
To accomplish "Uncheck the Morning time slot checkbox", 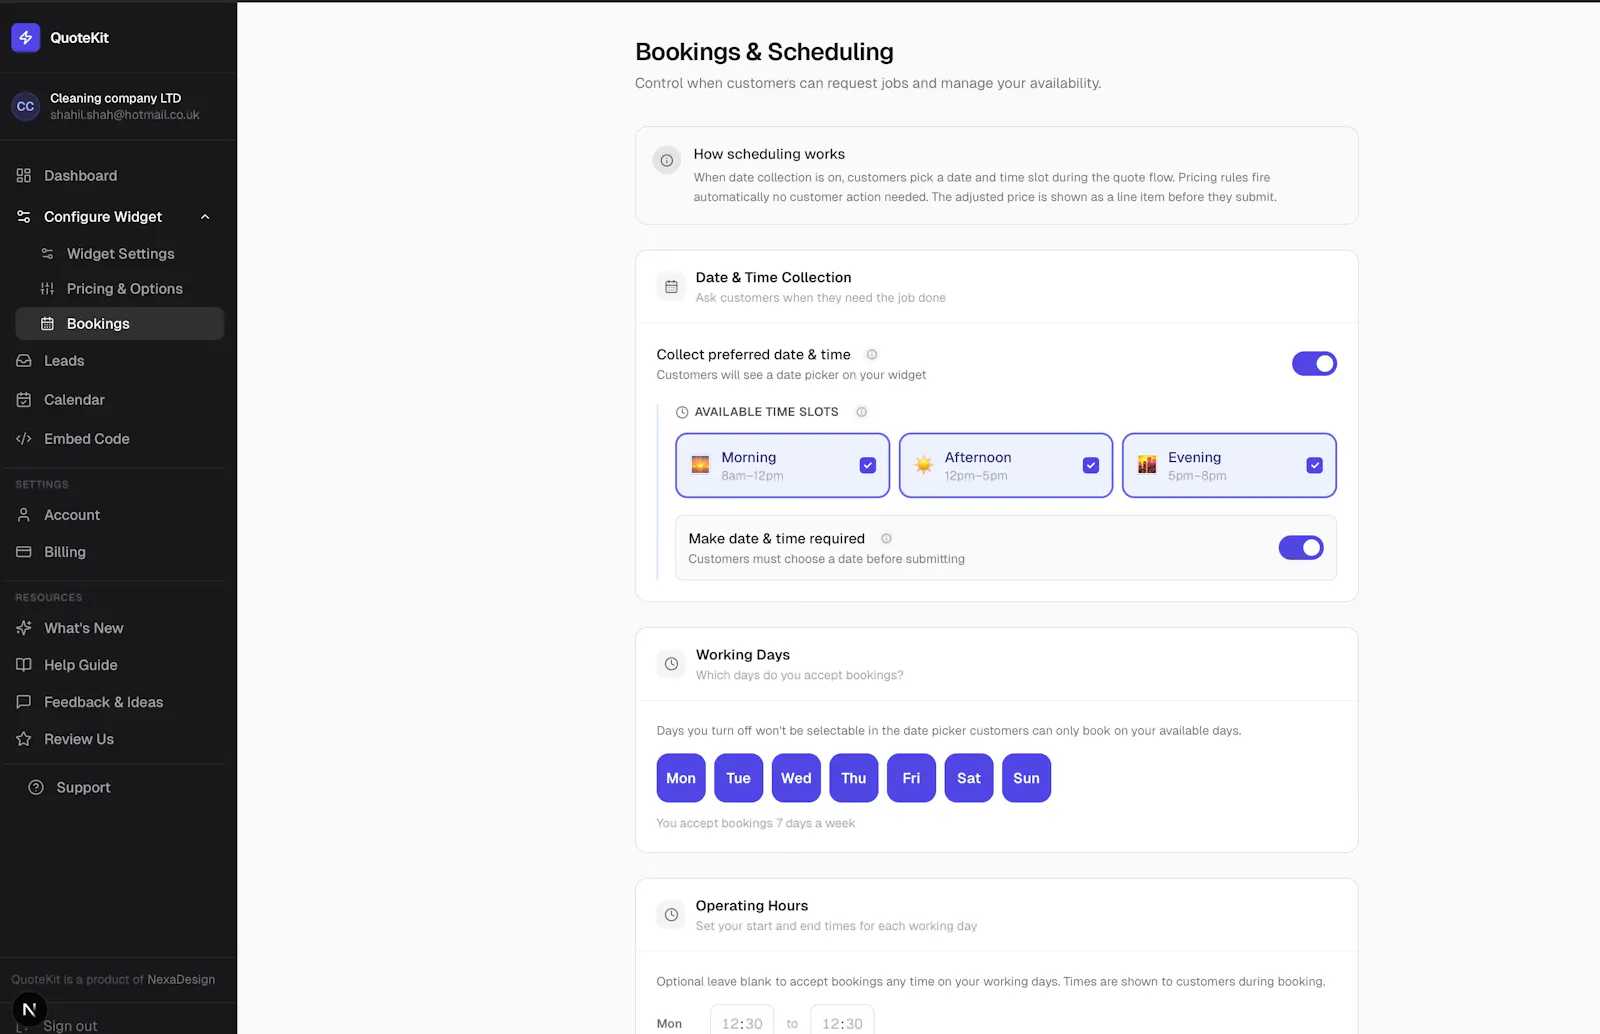I will click(868, 466).
